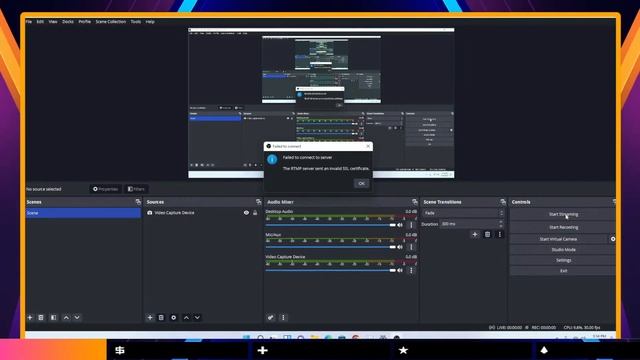Move the source up in the Sources list
This screenshot has height=360, width=640.
pyautogui.click(x=186, y=317)
